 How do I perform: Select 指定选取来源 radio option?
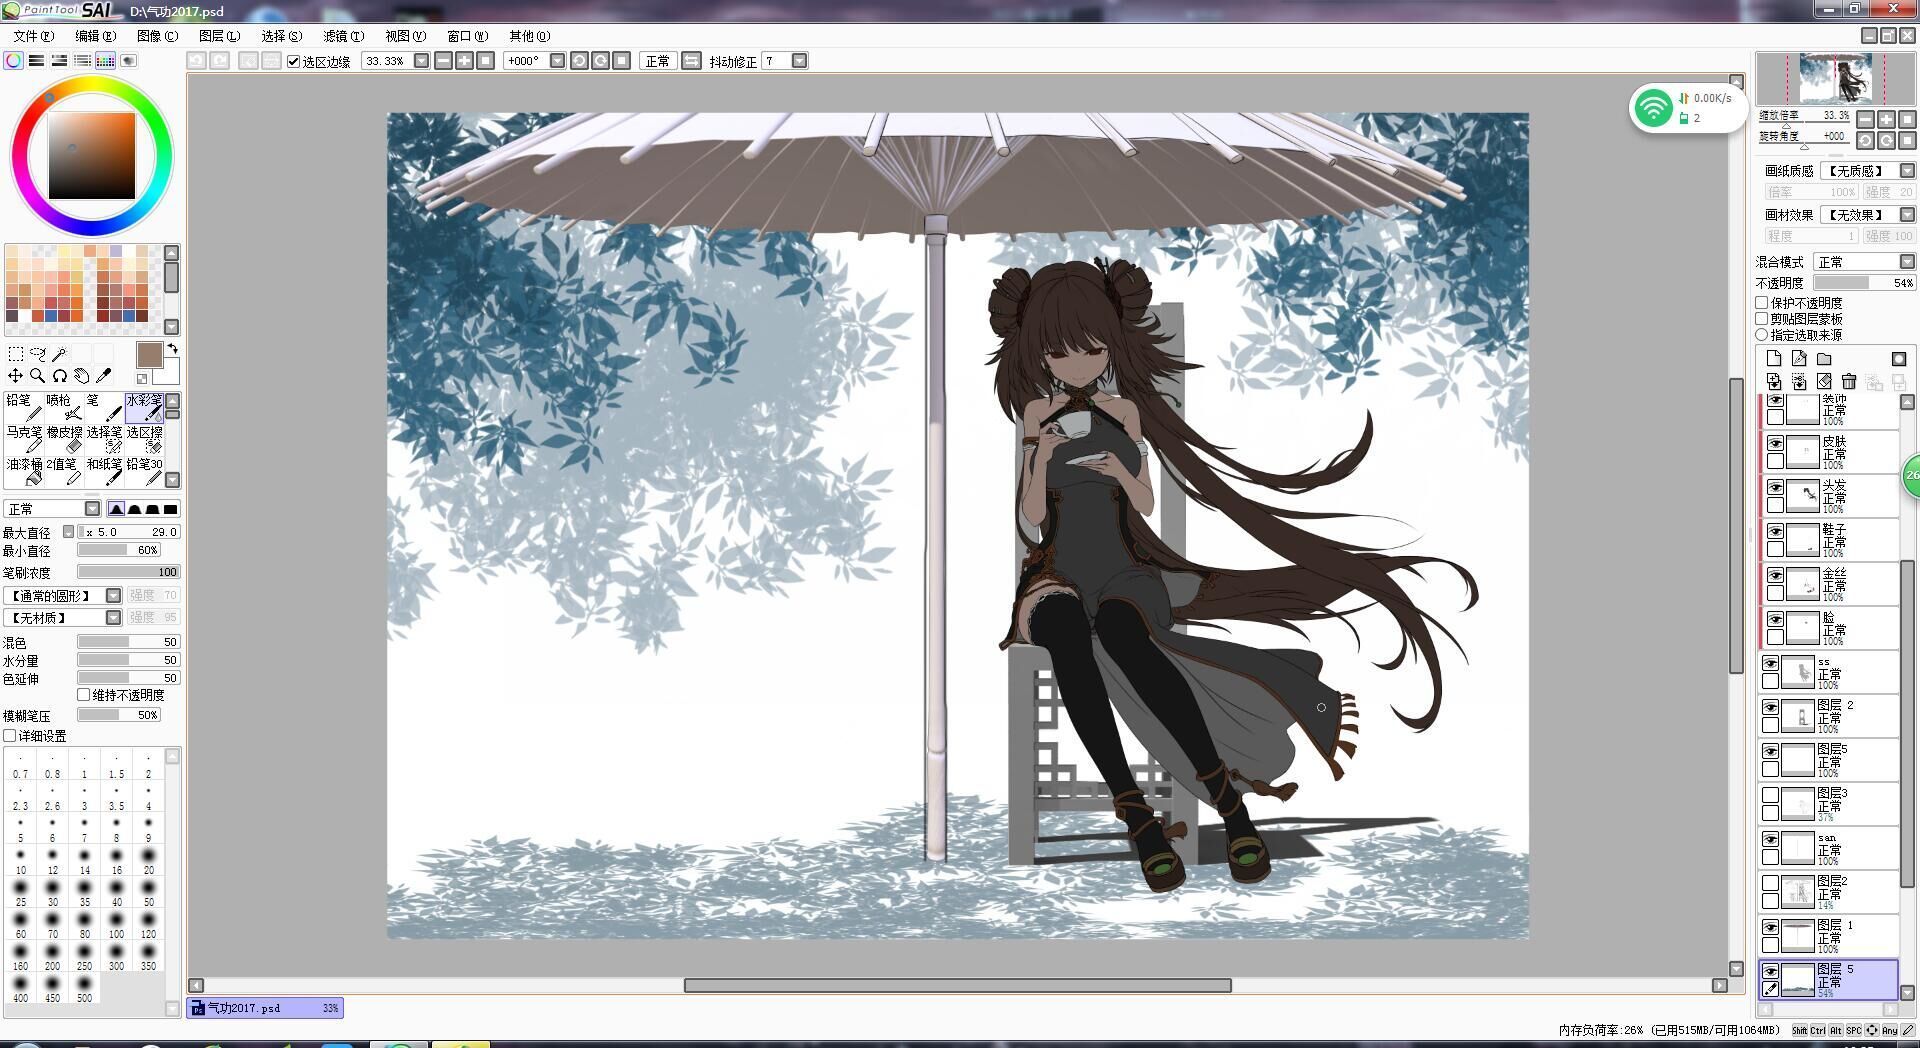(1762, 335)
